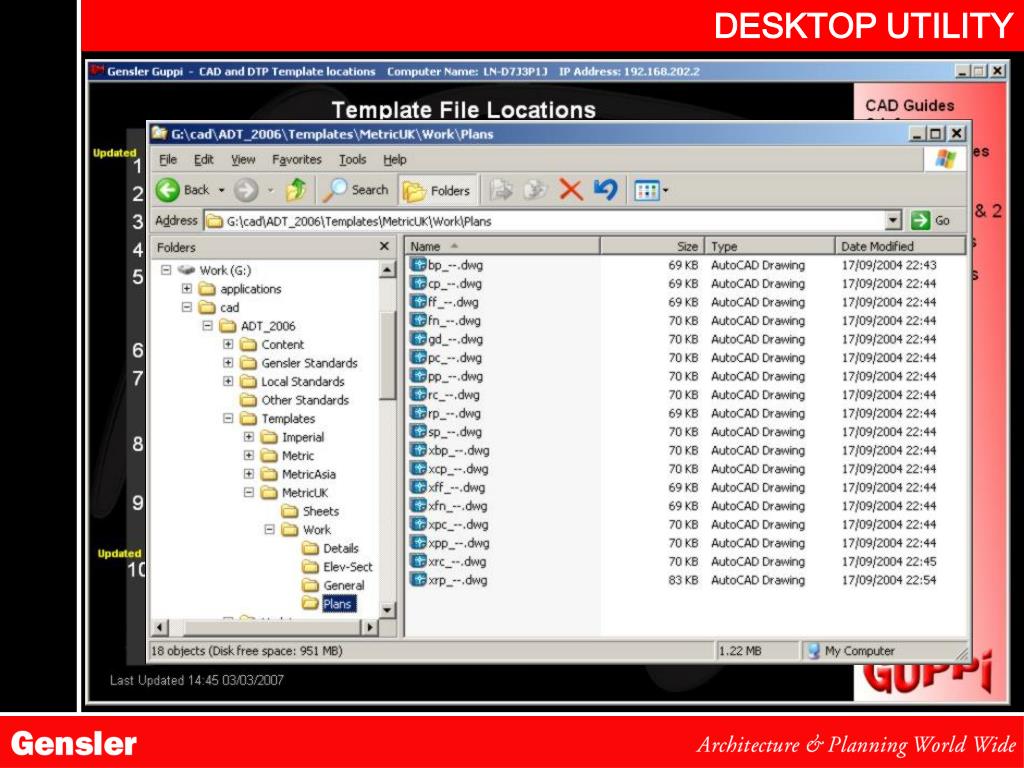Image resolution: width=1024 pixels, height=768 pixels.
Task: Select the pc_--.dwg file icon
Action: 418,357
